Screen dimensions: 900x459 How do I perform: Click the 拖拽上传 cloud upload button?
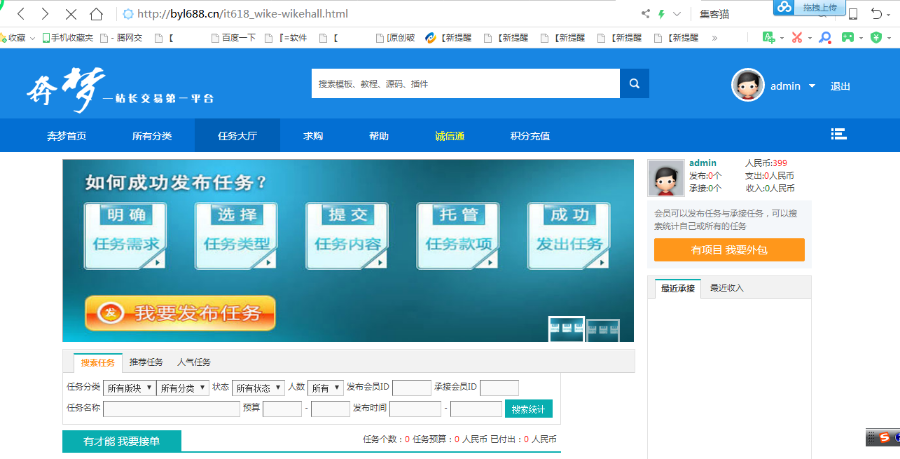click(809, 7)
